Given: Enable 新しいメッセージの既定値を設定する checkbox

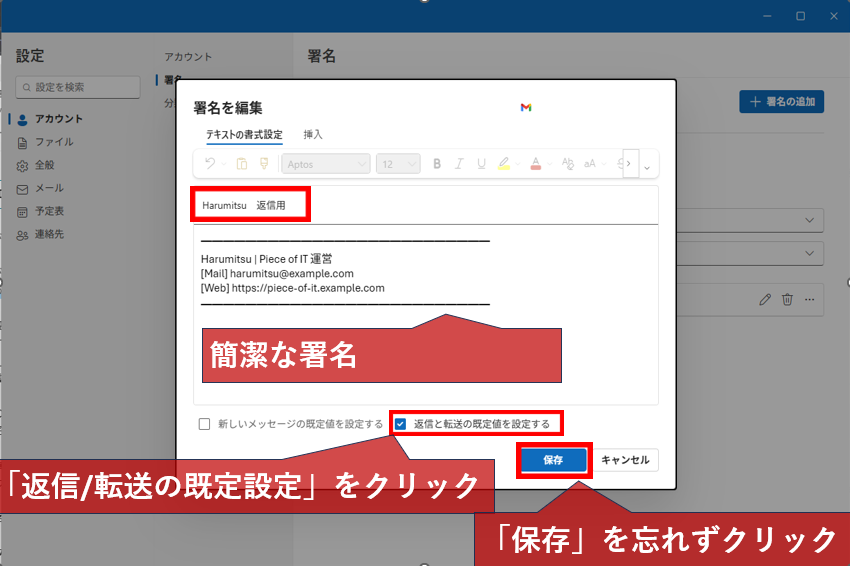Looking at the screenshot, I should [205, 424].
